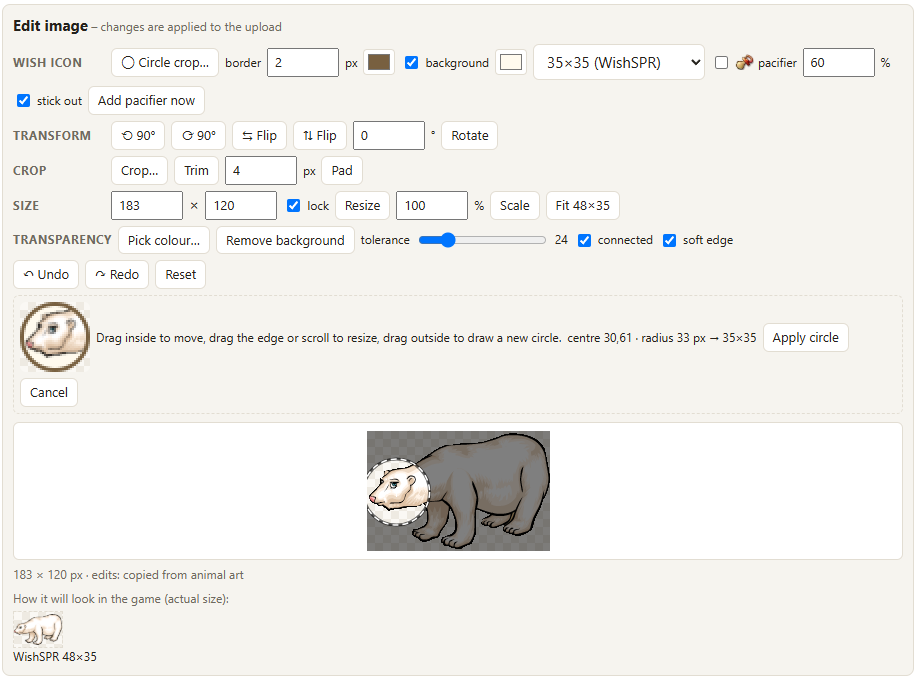The width and height of the screenshot is (924, 680).
Task: Flip the image horizontally
Action: (x=259, y=136)
